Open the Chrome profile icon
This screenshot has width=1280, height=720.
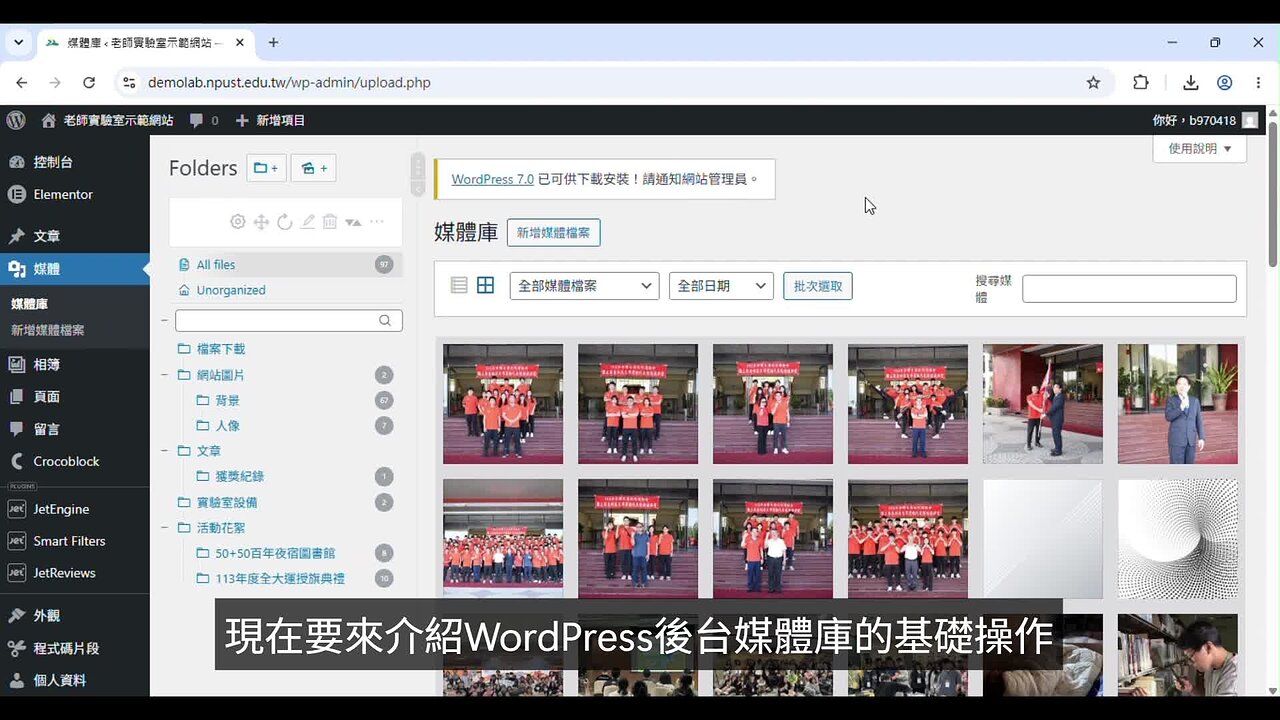[x=1224, y=83]
